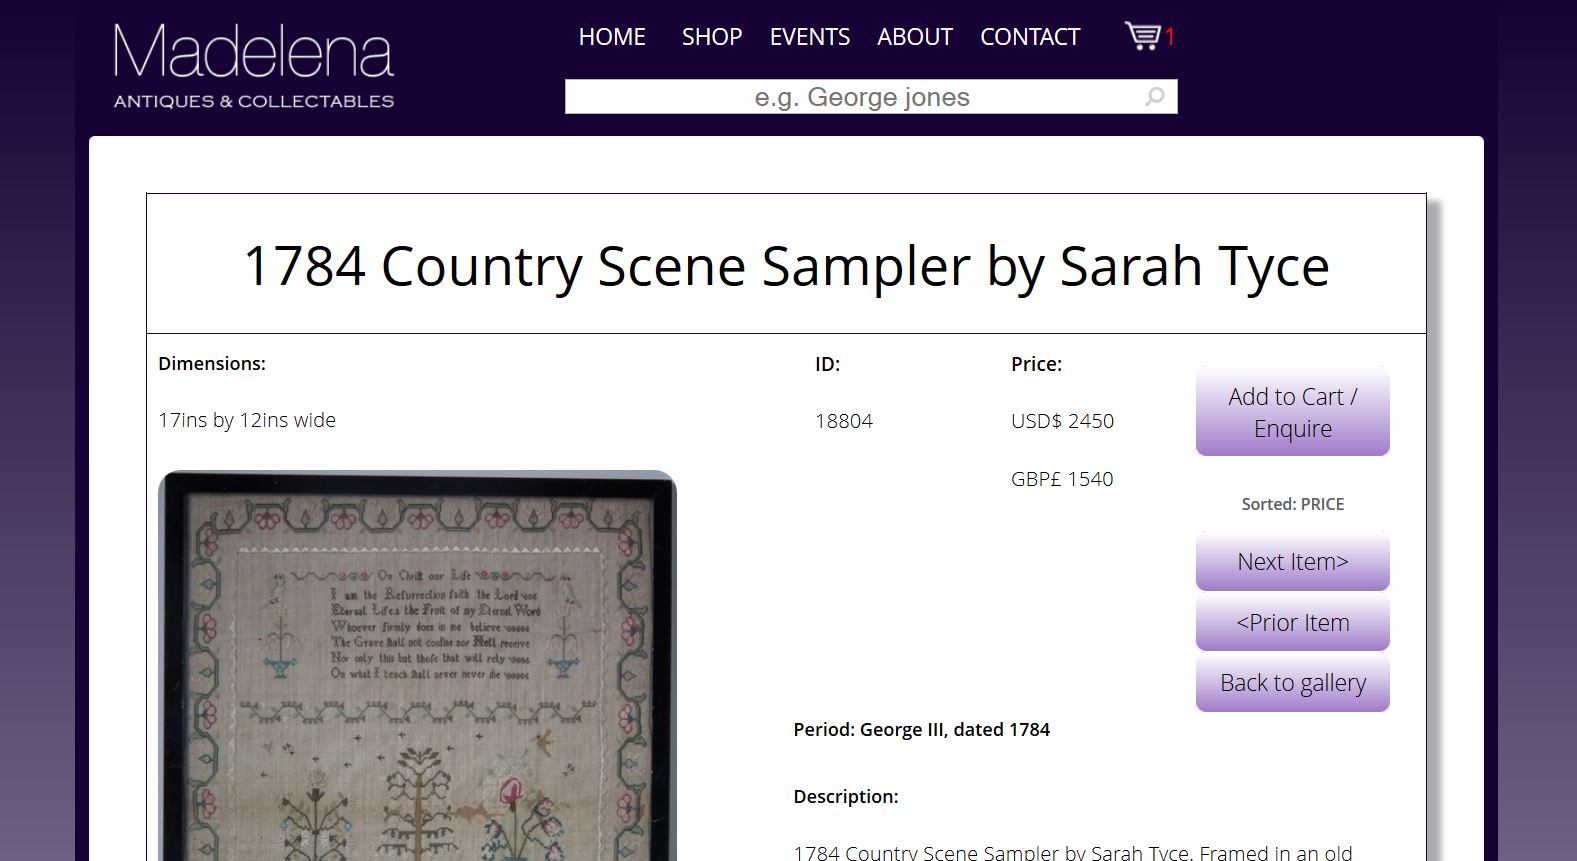Image resolution: width=1577 pixels, height=861 pixels.
Task: Open the shopping cart icon
Action: [1141, 36]
